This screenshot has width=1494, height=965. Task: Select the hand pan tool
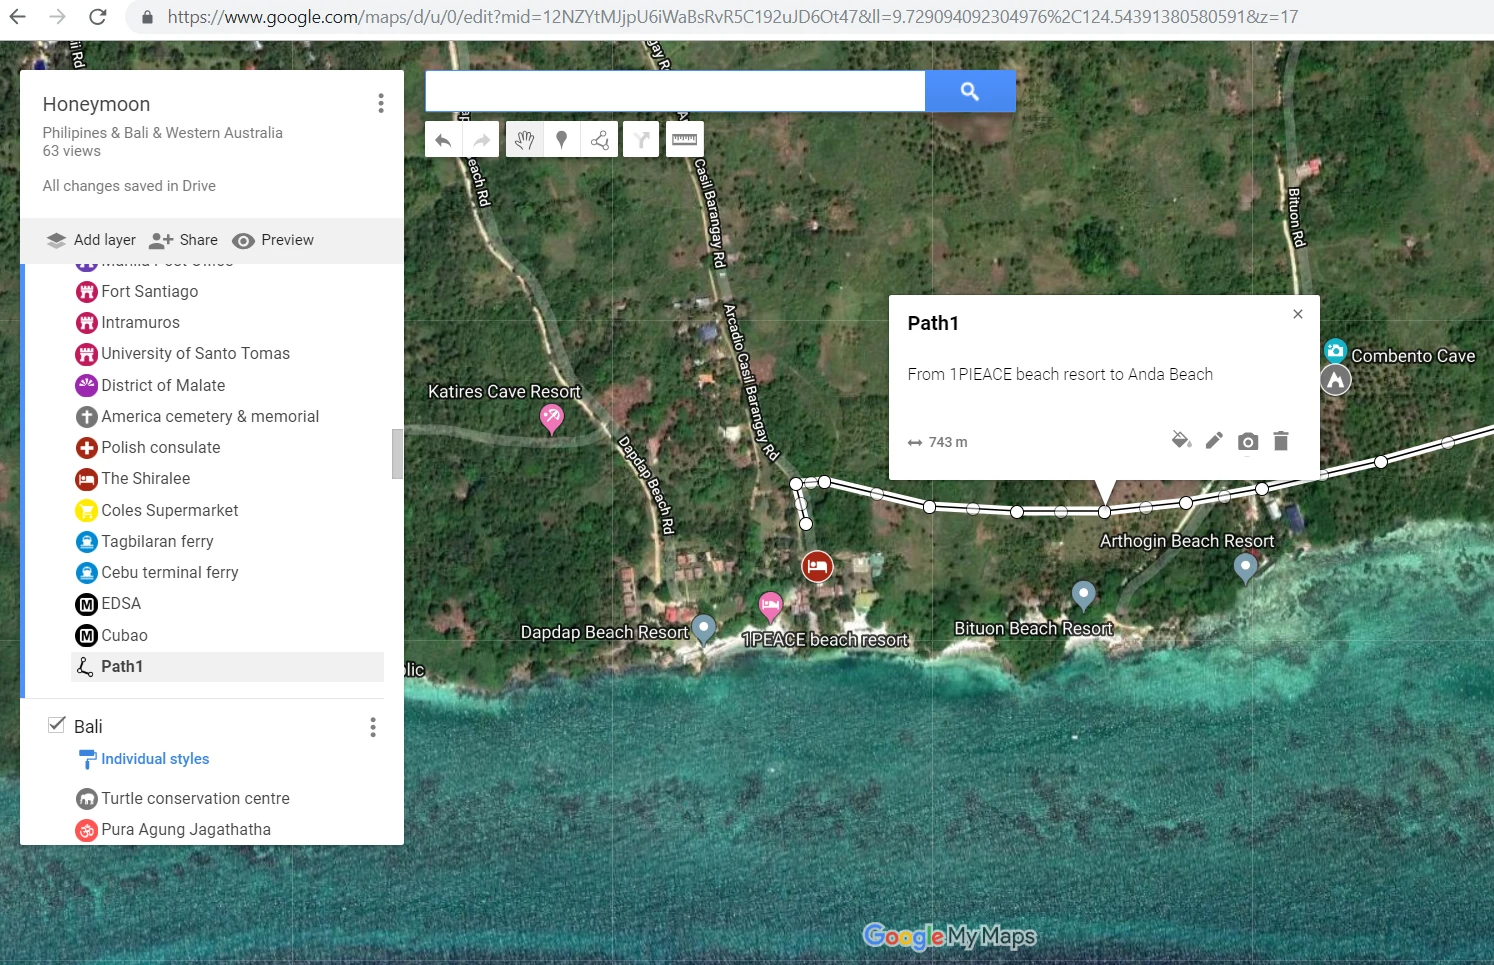524,140
